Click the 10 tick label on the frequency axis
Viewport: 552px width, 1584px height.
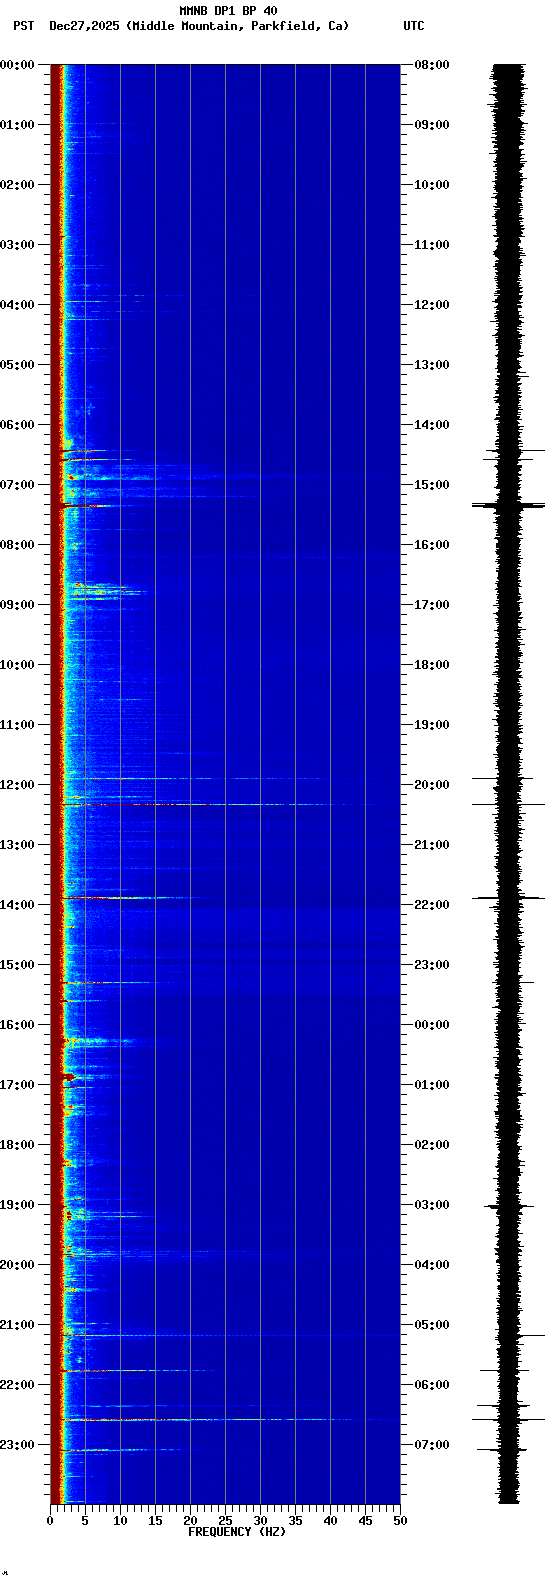pos(120,1521)
